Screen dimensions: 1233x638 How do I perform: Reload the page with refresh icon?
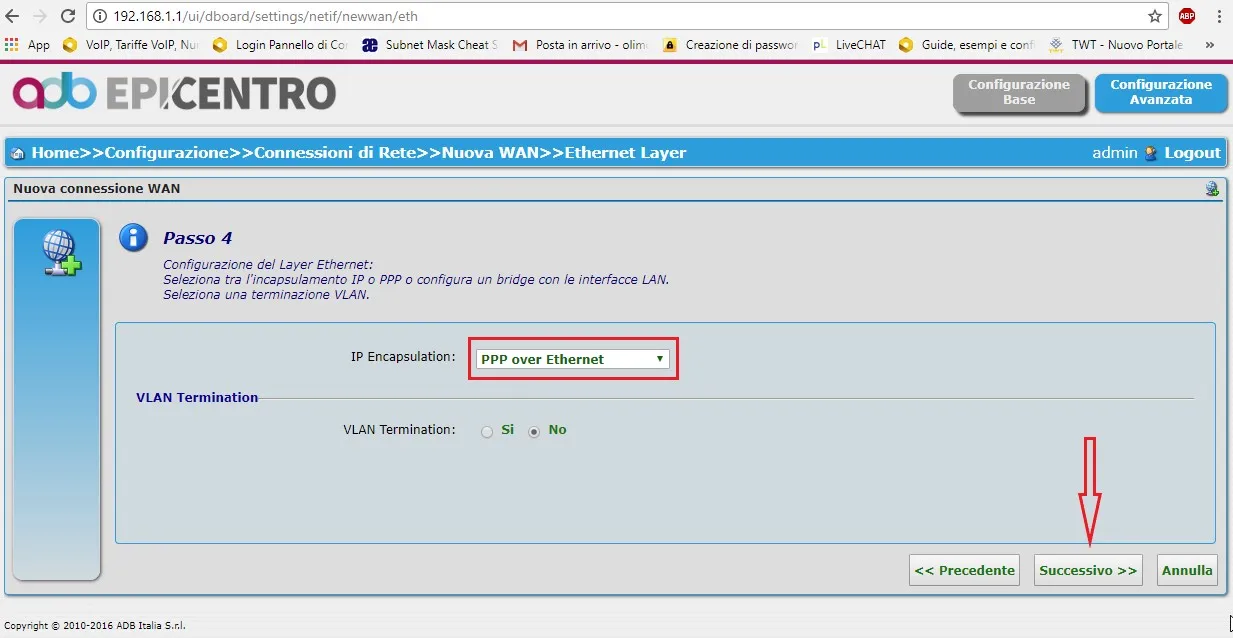pyautogui.click(x=68, y=16)
